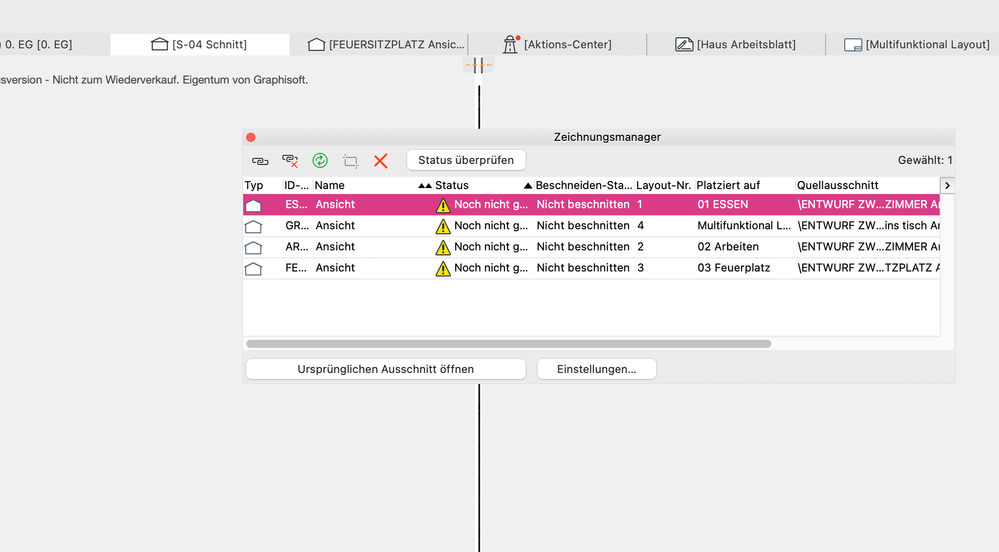Screen dimensions: 999x552
Task: Click the FEUERSITZPLATZ elevation tab icon
Action: pyautogui.click(x=316, y=44)
